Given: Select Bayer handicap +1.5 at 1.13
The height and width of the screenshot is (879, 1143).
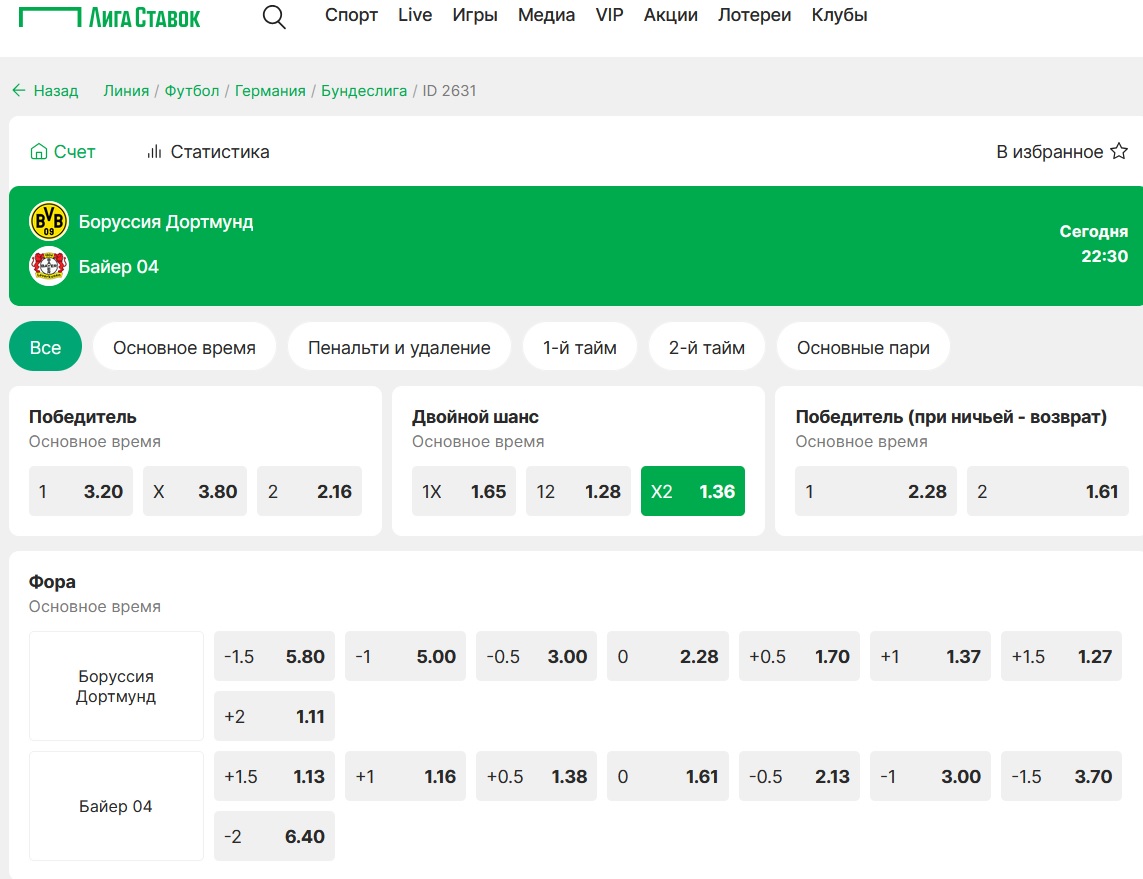Looking at the screenshot, I should tap(274, 776).
